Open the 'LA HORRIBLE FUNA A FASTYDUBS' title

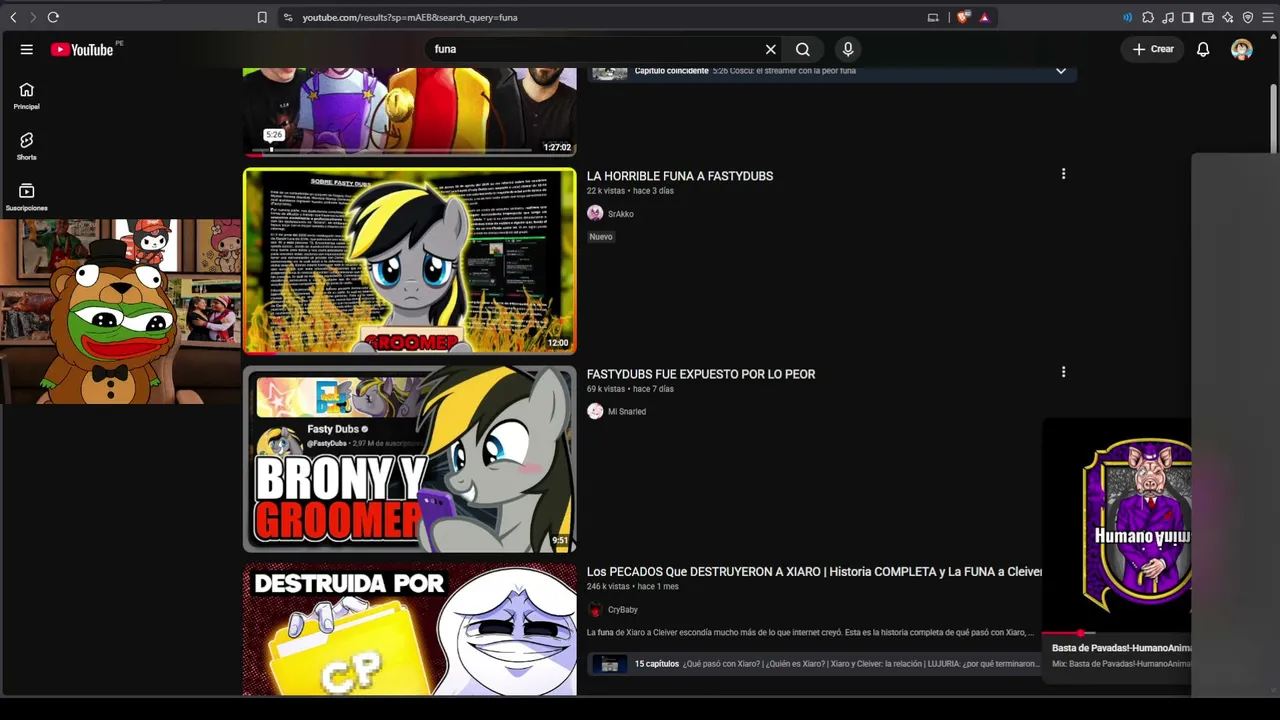(680, 176)
